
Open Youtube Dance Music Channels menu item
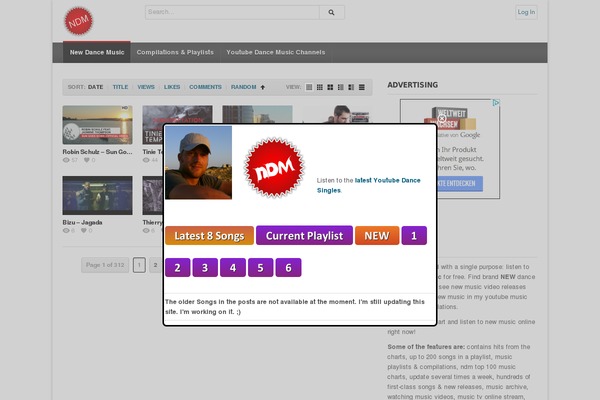[276, 52]
